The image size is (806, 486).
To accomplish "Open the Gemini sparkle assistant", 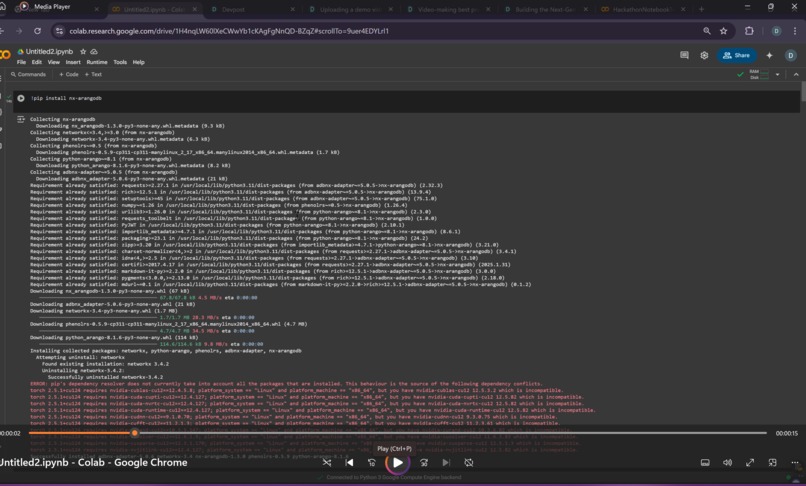I will (x=770, y=55).
